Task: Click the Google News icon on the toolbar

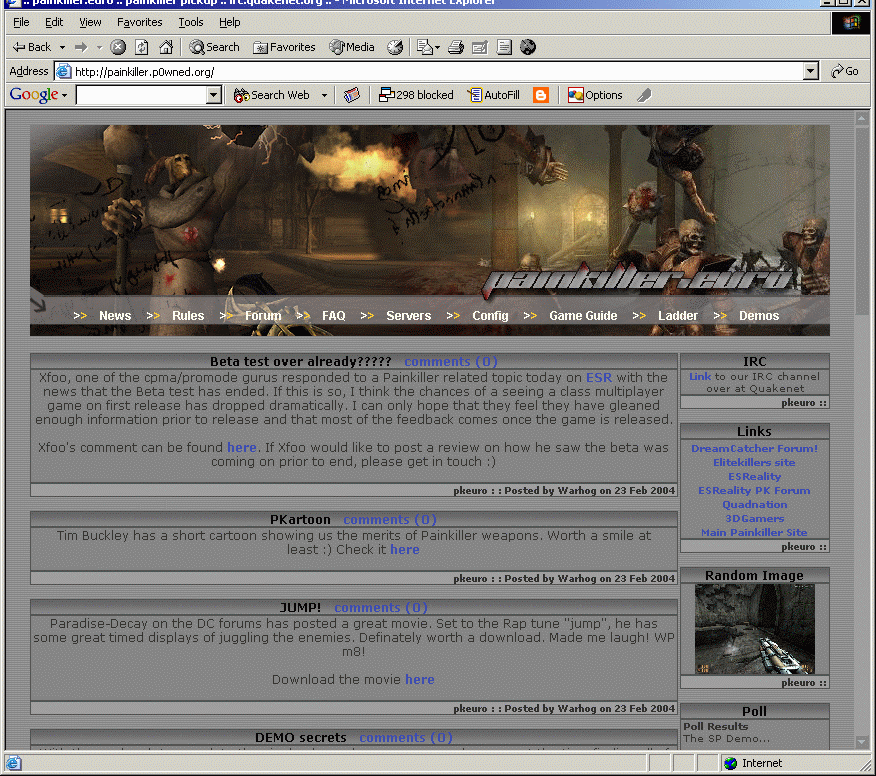Action: click(x=351, y=96)
